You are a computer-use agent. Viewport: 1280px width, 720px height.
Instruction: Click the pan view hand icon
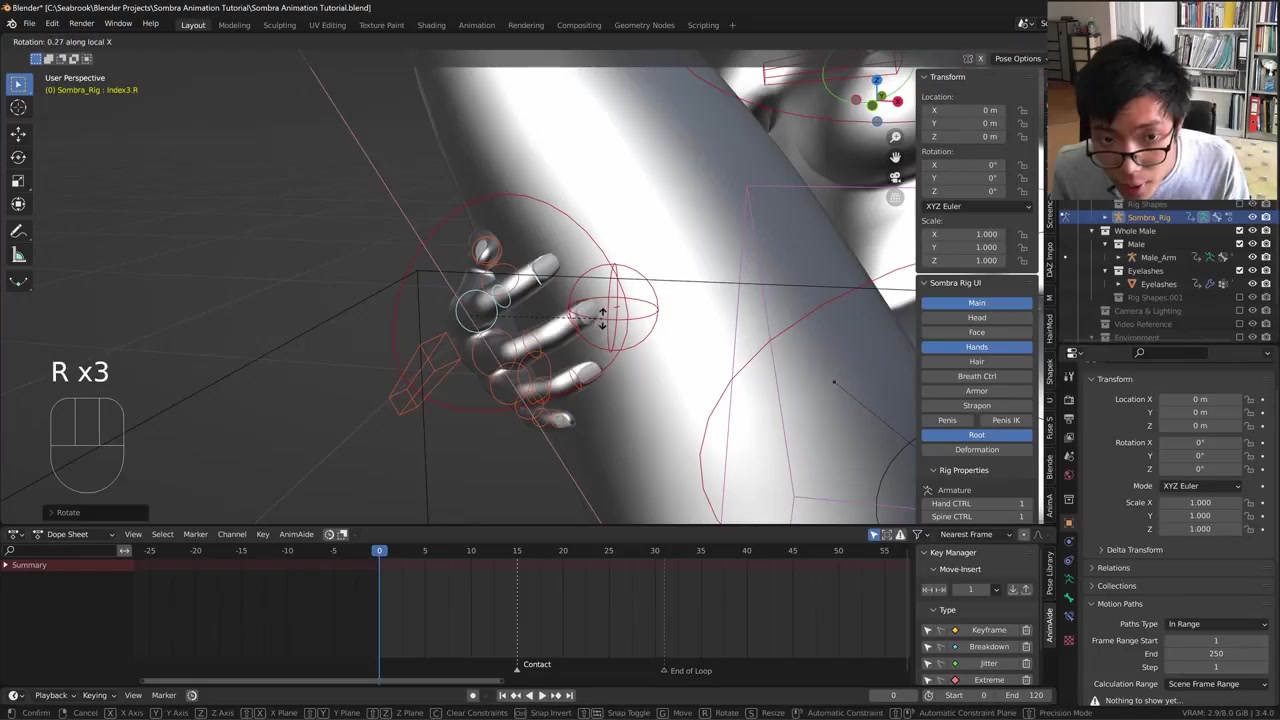coord(895,157)
